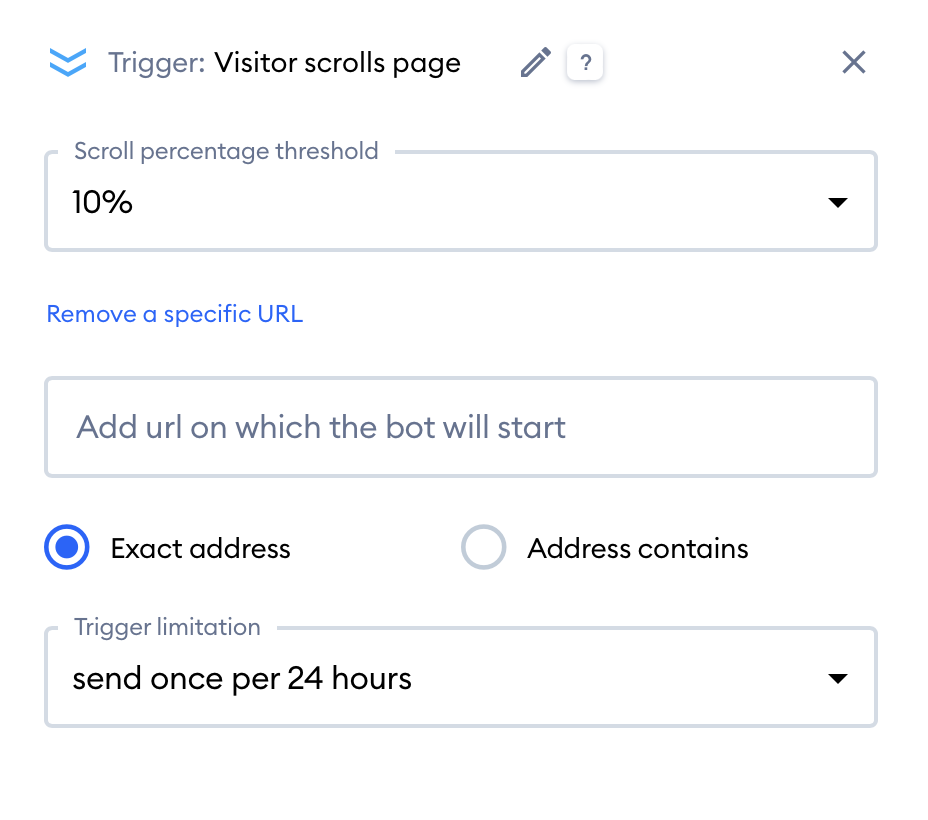Click the "Remove a specific URL" link
This screenshot has height=820, width=928.
tap(175, 314)
